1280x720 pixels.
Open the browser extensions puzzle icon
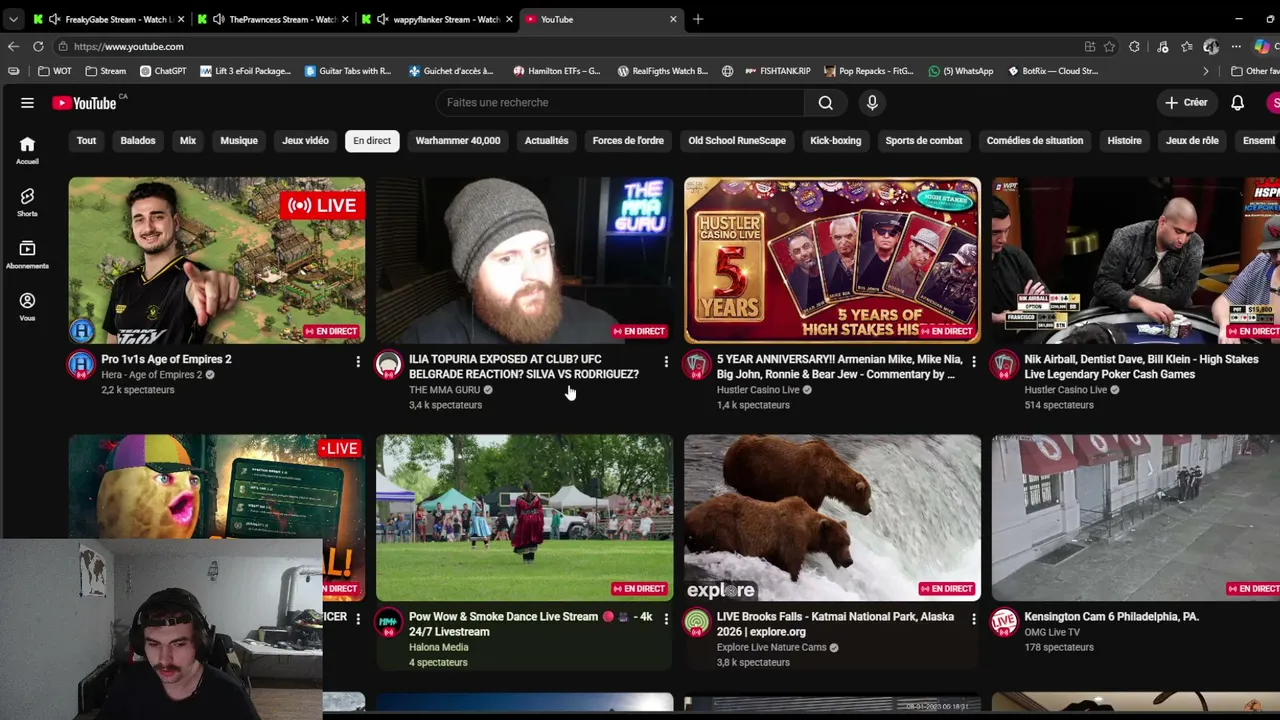(1134, 46)
